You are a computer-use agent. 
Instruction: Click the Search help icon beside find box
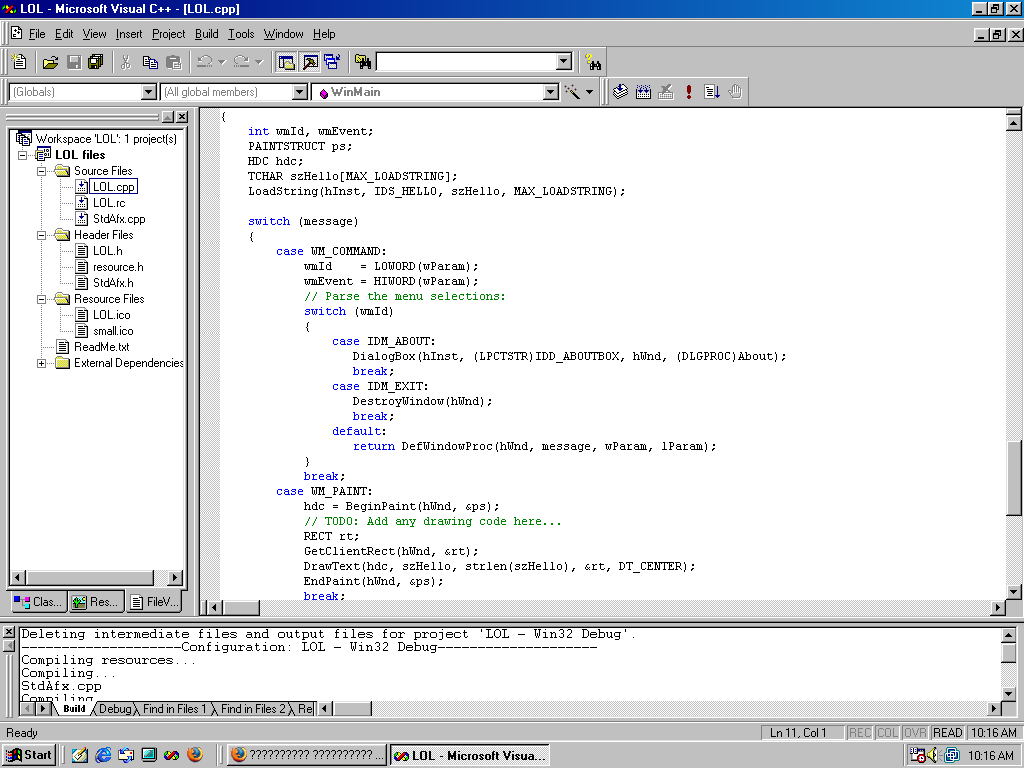tap(593, 61)
